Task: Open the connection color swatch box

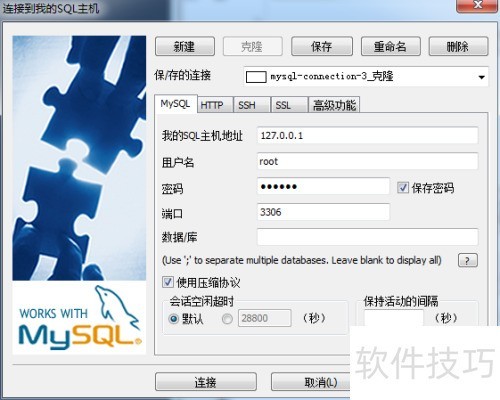Action: [x=256, y=77]
